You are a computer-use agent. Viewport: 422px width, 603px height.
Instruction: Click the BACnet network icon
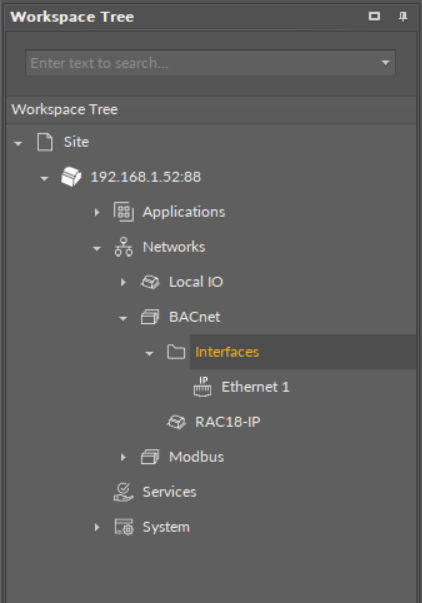click(x=150, y=317)
